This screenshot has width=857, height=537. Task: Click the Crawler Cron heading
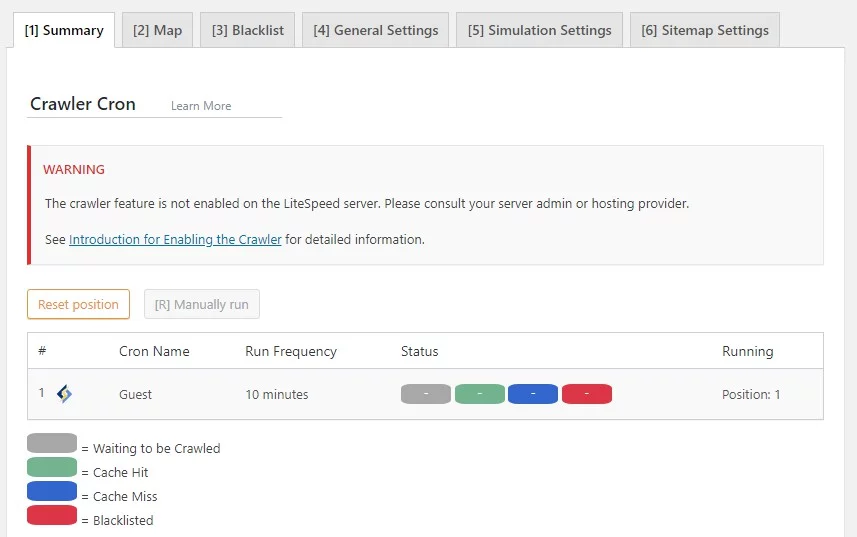83,104
